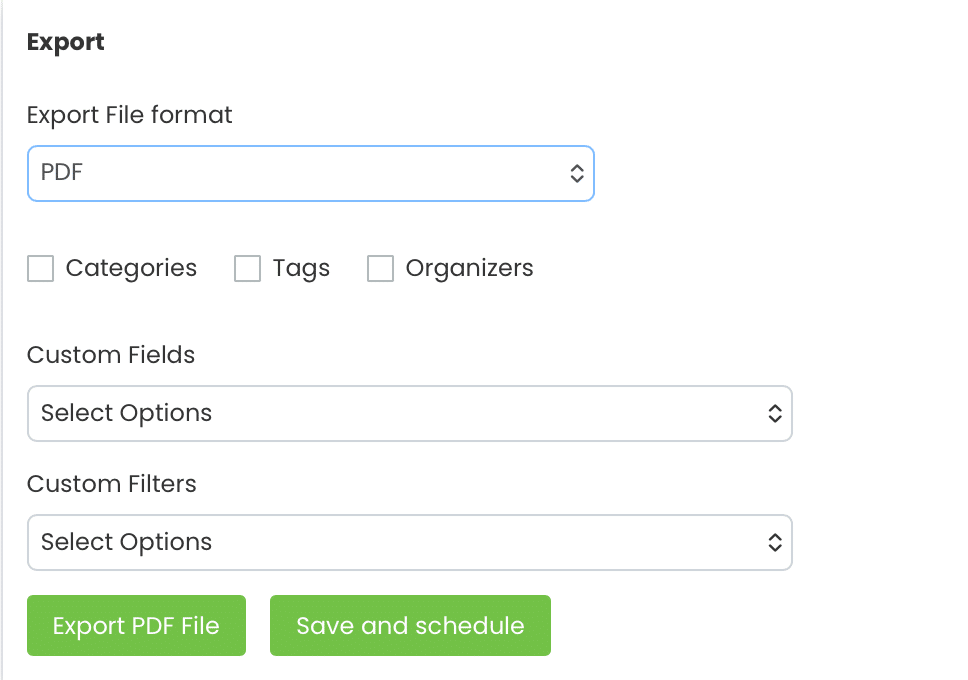968x680 pixels.
Task: Open the Export File format dropdown
Action: pyautogui.click(x=310, y=173)
